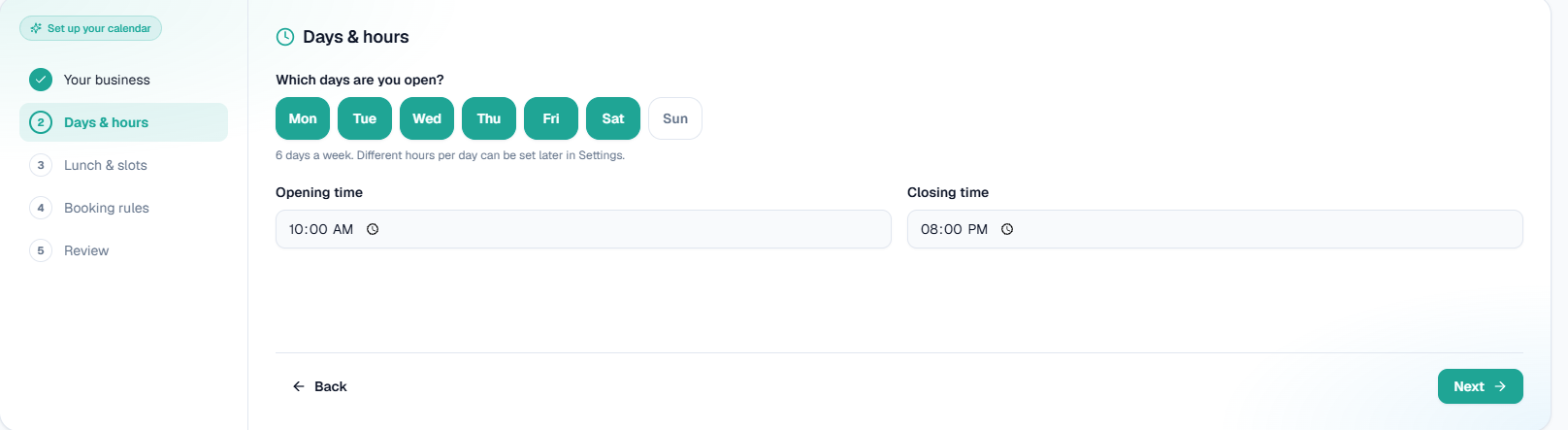The height and width of the screenshot is (430, 1568).
Task: Click the step 4 number circle
Action: (40, 208)
